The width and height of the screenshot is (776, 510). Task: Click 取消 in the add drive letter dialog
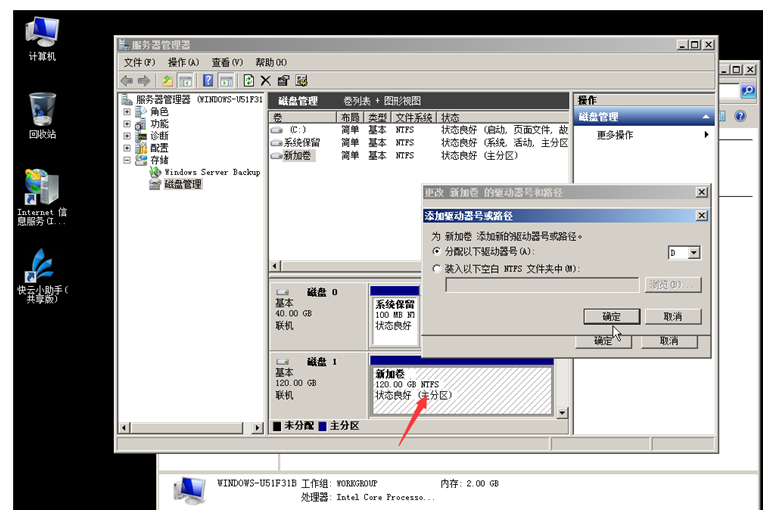coord(672,316)
